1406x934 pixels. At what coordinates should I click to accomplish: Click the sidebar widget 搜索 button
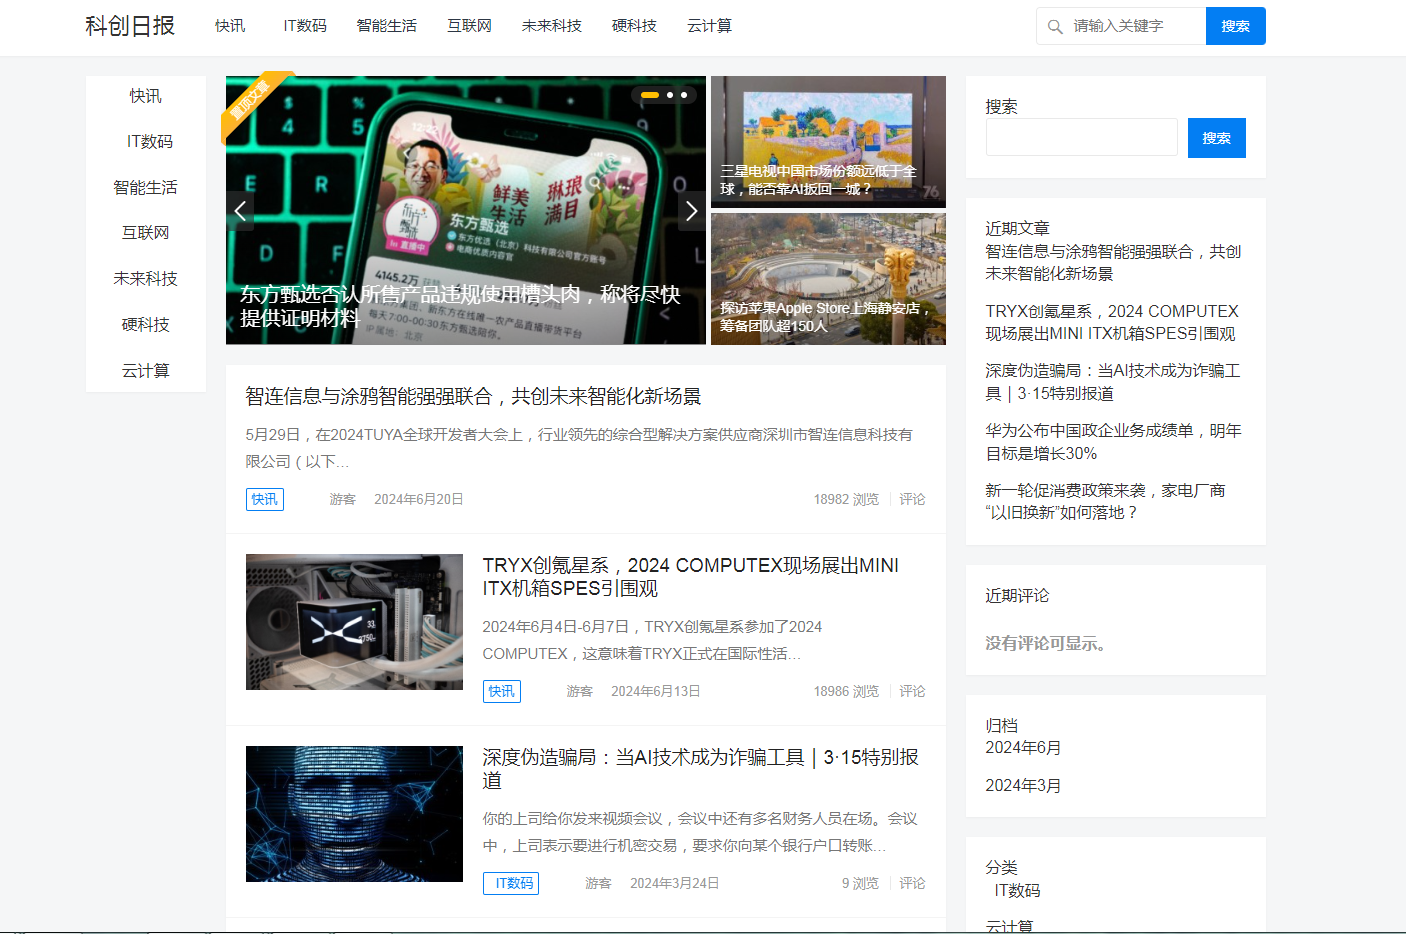click(x=1217, y=138)
